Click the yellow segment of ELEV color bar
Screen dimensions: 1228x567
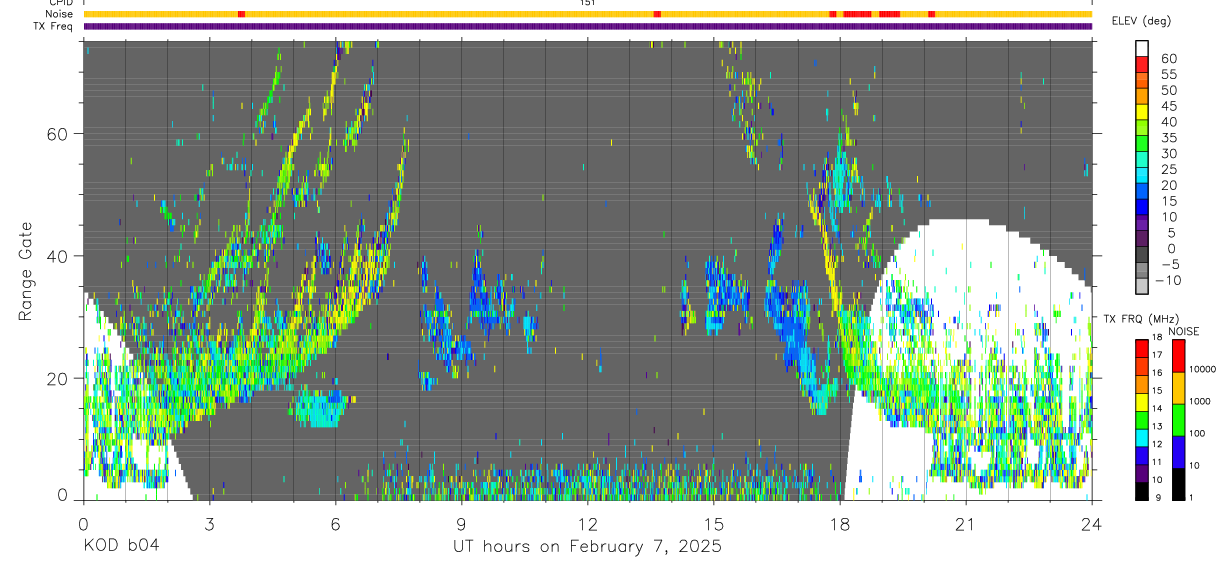tap(1142, 112)
